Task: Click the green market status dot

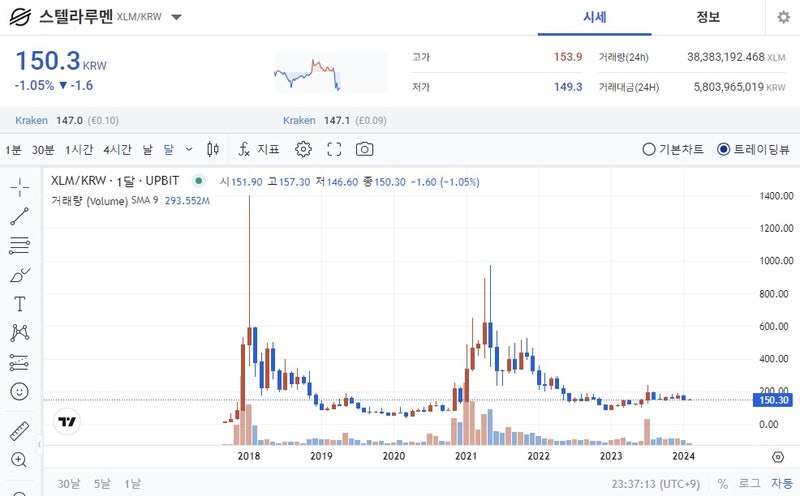Action: coord(198,180)
